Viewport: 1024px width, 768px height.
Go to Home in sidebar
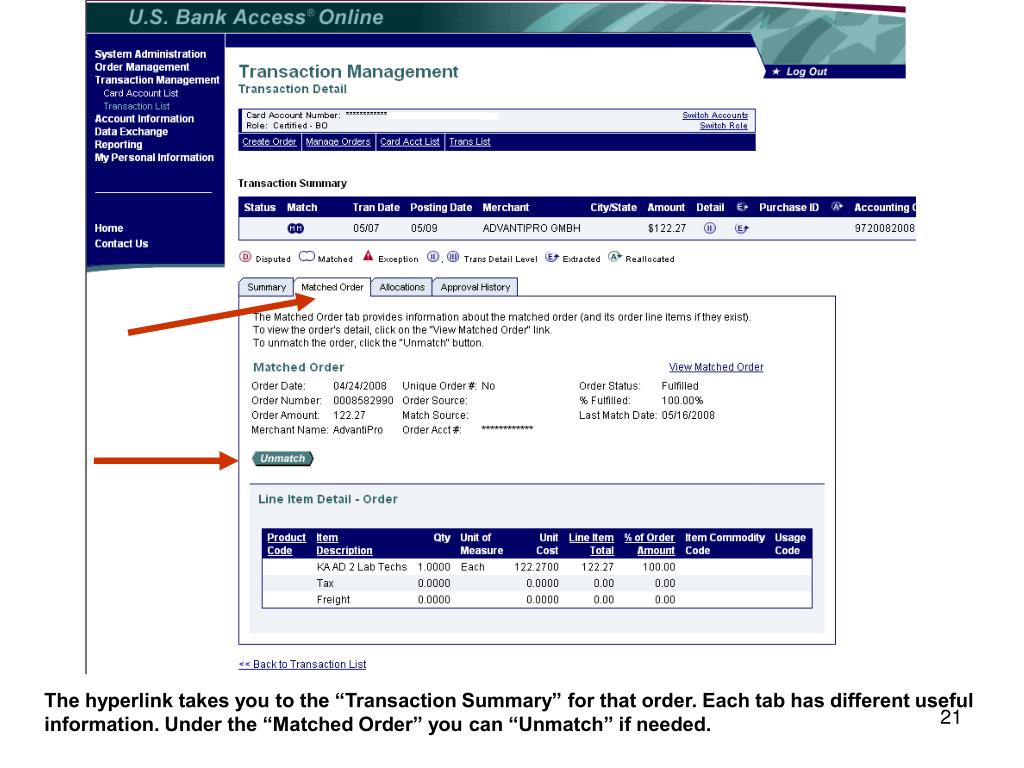(x=108, y=228)
